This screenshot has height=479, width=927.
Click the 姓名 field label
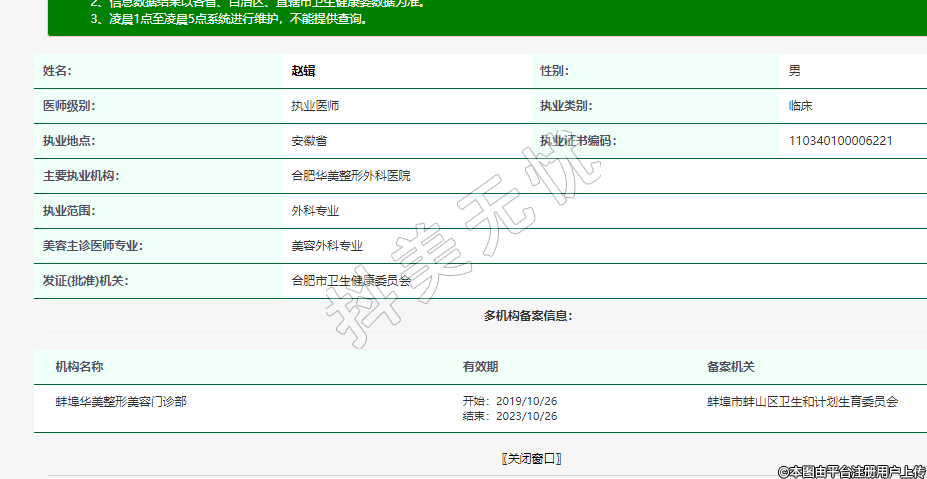pyautogui.click(x=57, y=71)
